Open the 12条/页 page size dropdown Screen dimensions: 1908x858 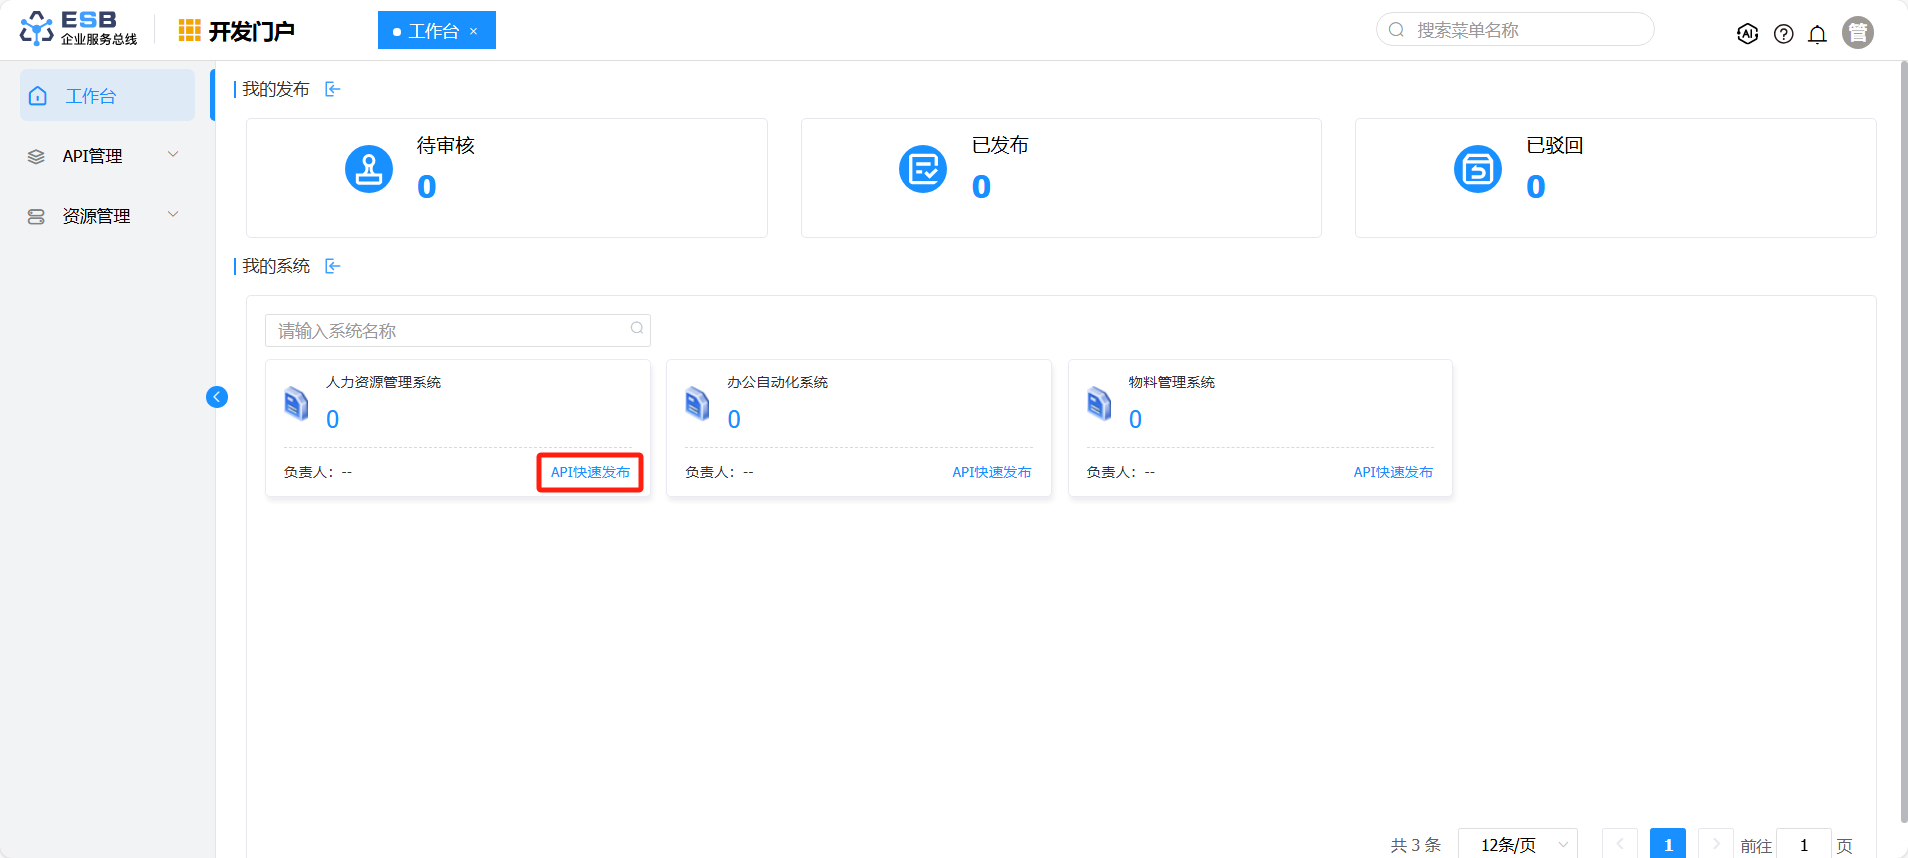(1517, 844)
